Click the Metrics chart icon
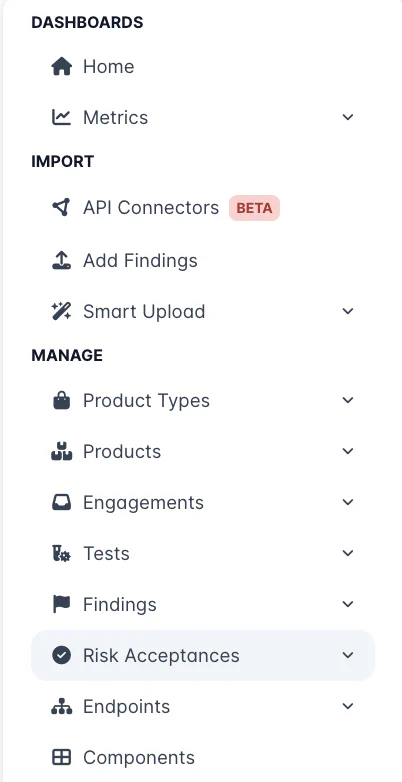The width and height of the screenshot is (402, 782). [61, 117]
